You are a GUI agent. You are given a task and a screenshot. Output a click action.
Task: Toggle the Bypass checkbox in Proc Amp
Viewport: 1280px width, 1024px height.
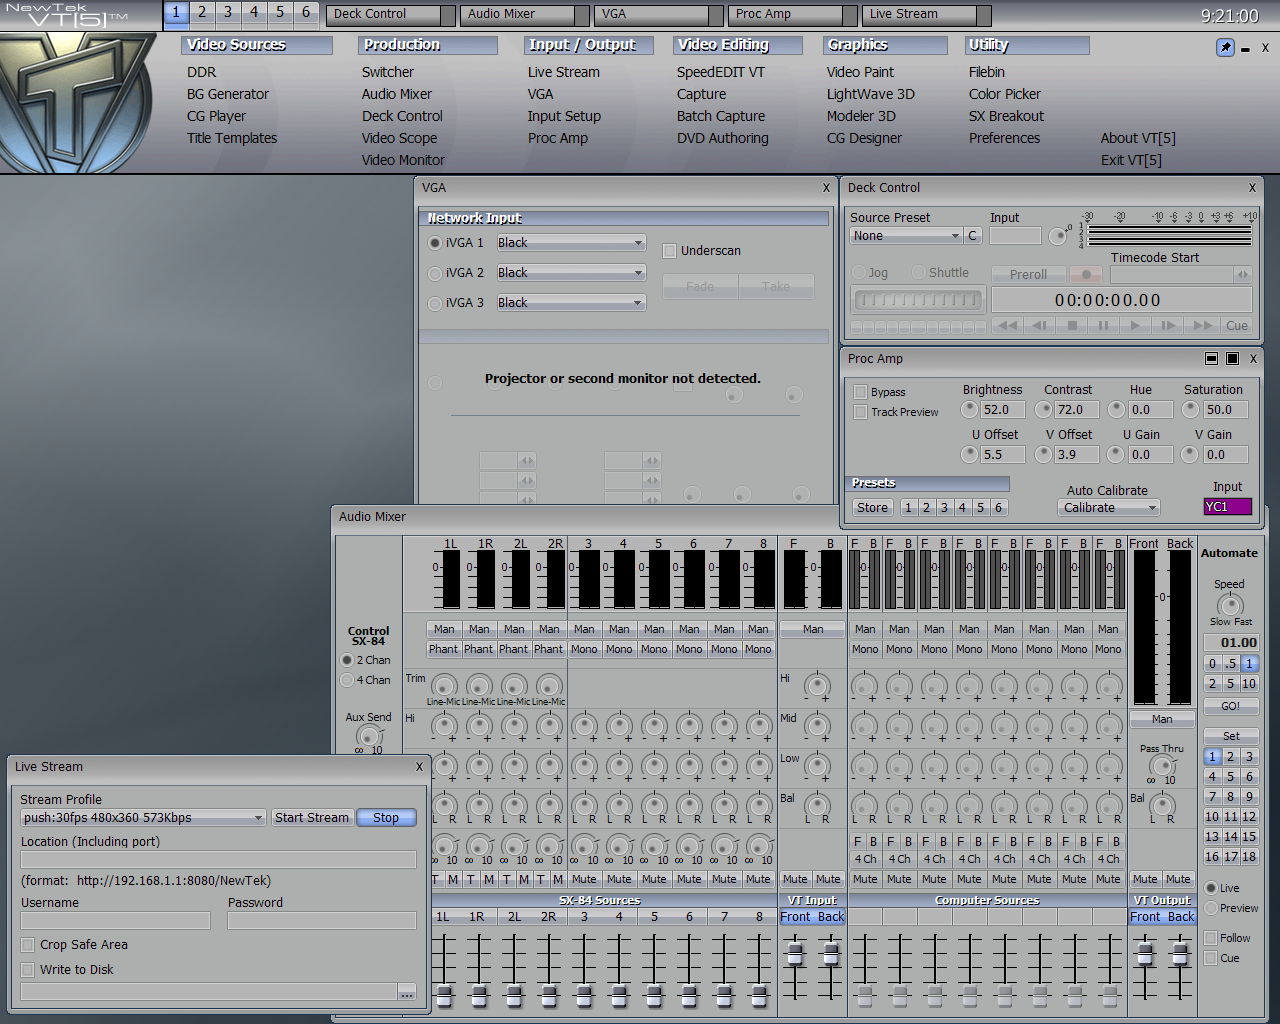(x=860, y=392)
